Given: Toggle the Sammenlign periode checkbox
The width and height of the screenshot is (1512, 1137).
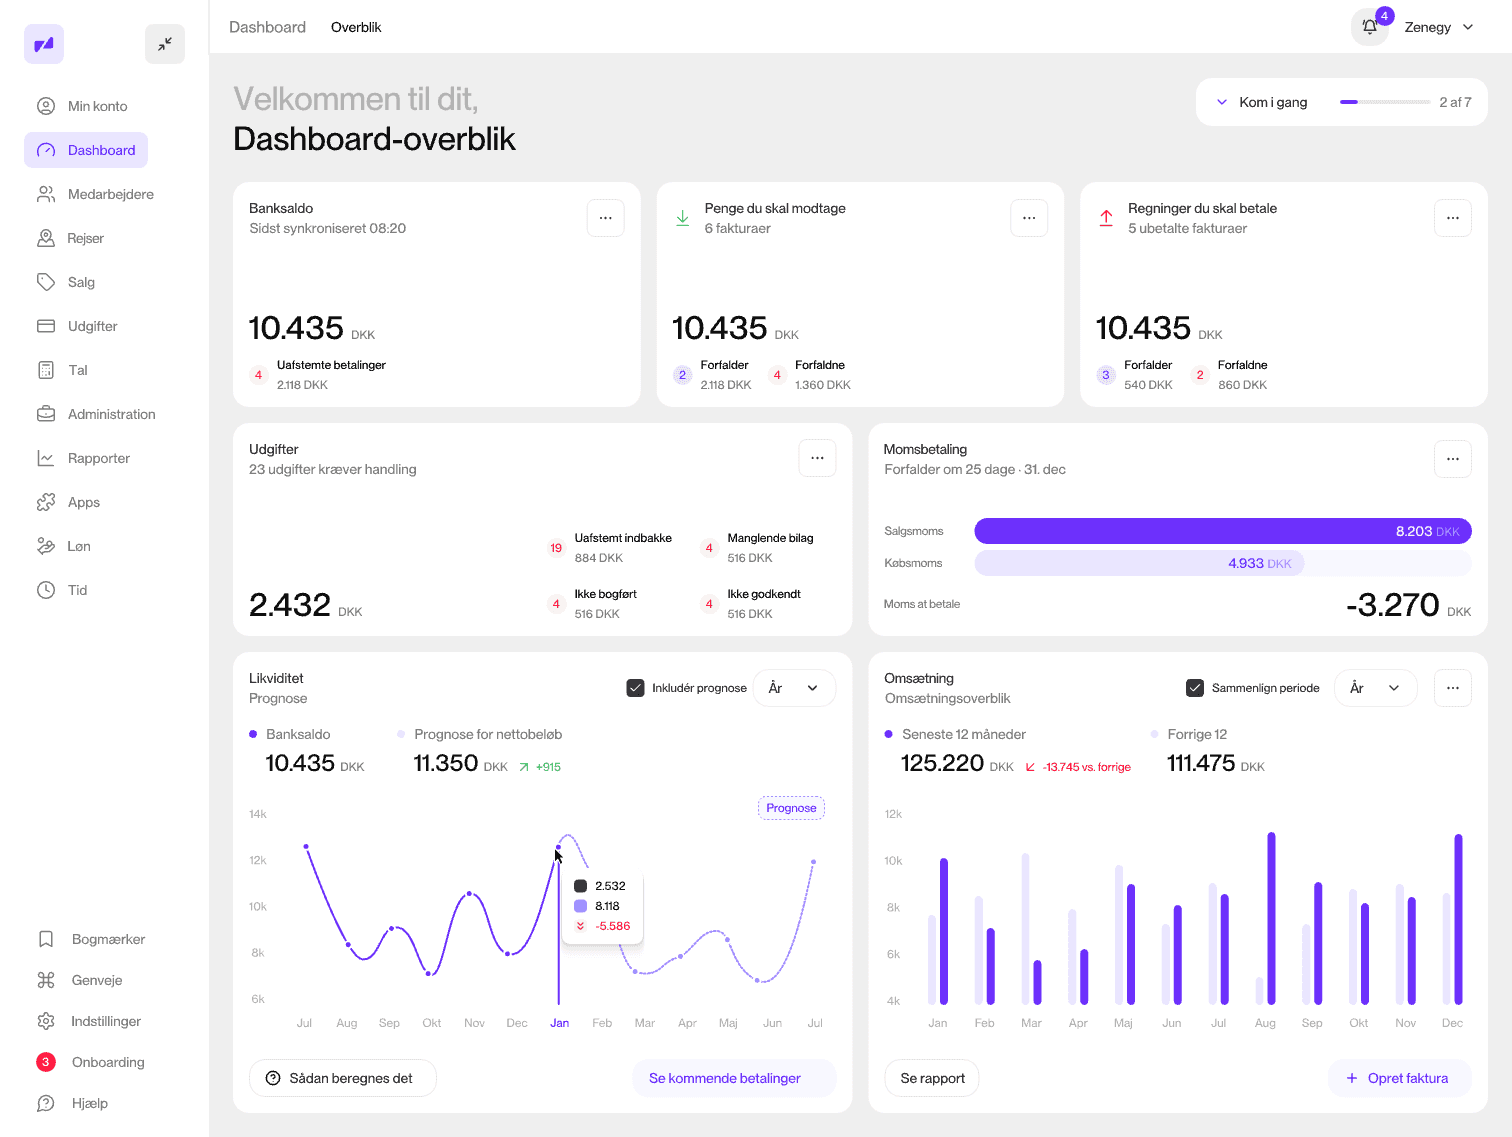Looking at the screenshot, I should tap(1194, 688).
